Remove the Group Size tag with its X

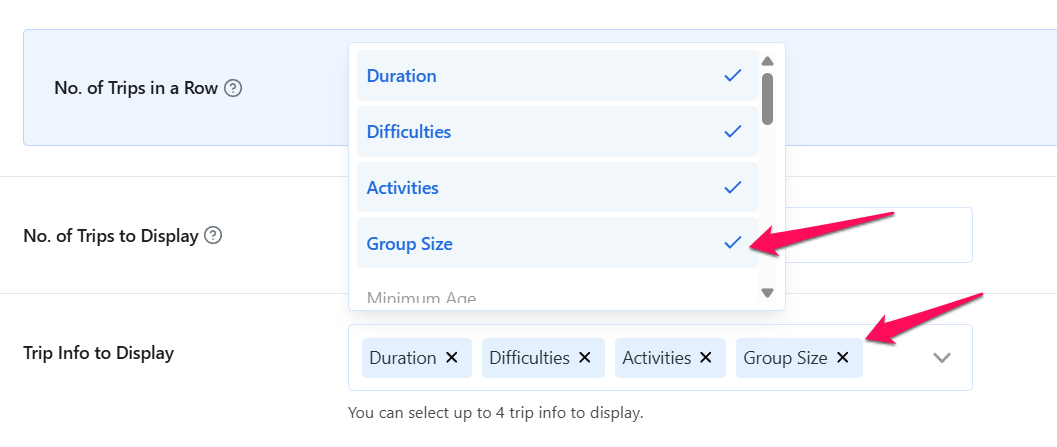pyautogui.click(x=842, y=358)
